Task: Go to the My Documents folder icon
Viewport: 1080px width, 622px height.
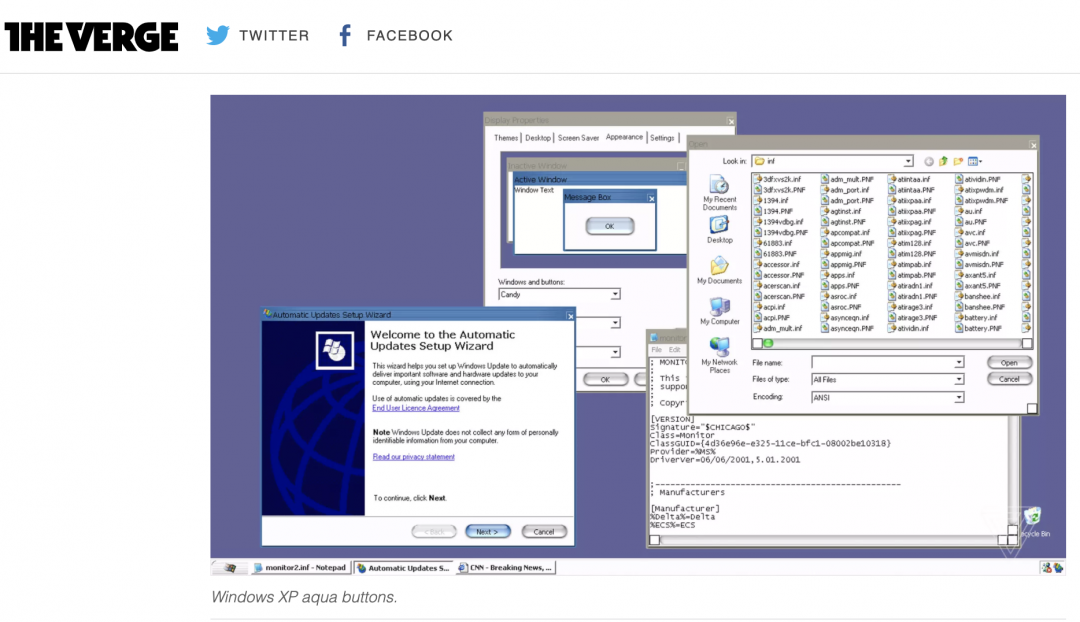Action: pyautogui.click(x=719, y=267)
